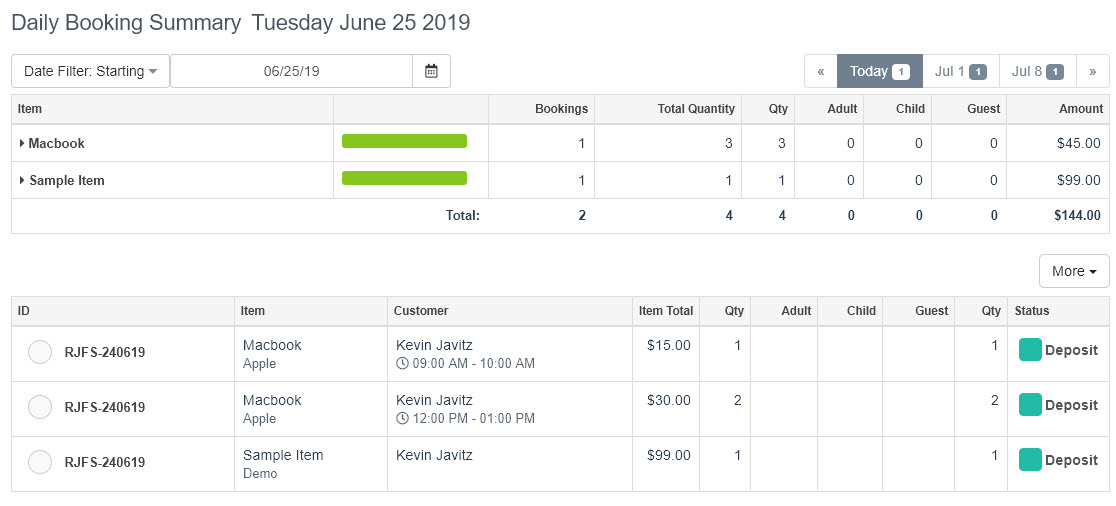Viewport: 1116px width, 506px height.
Task: Click the Deposit label in the Sample Item row
Action: [1071, 460]
